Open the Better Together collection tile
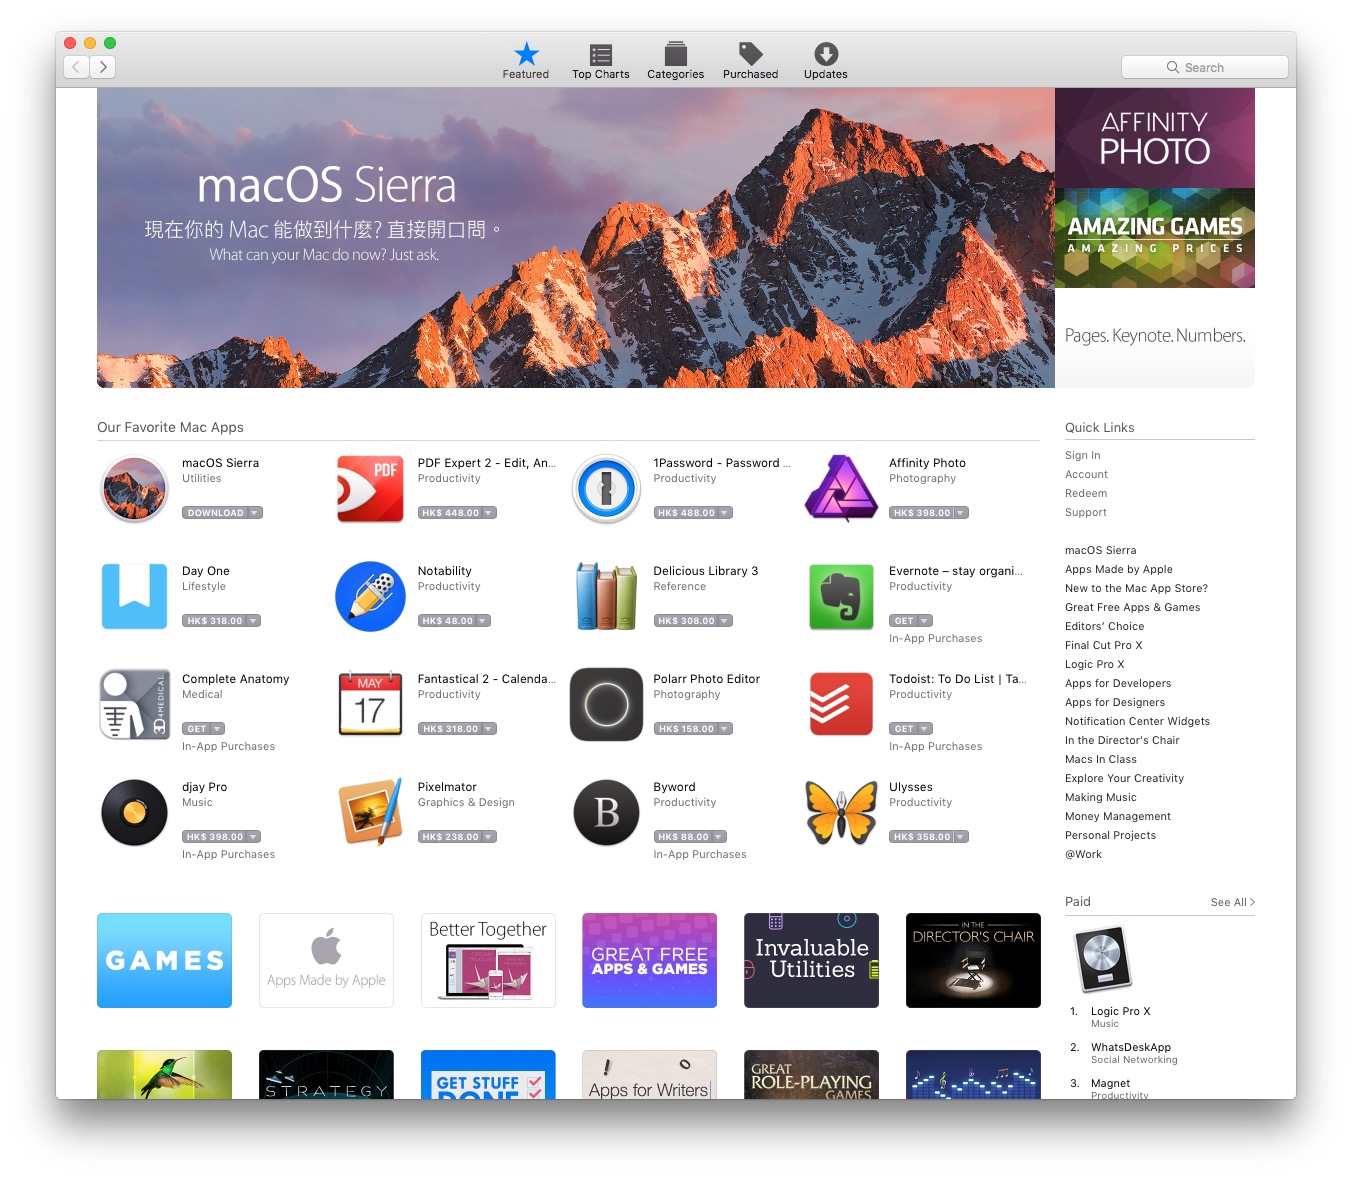Screen dimensions: 1352x1179 [488, 960]
